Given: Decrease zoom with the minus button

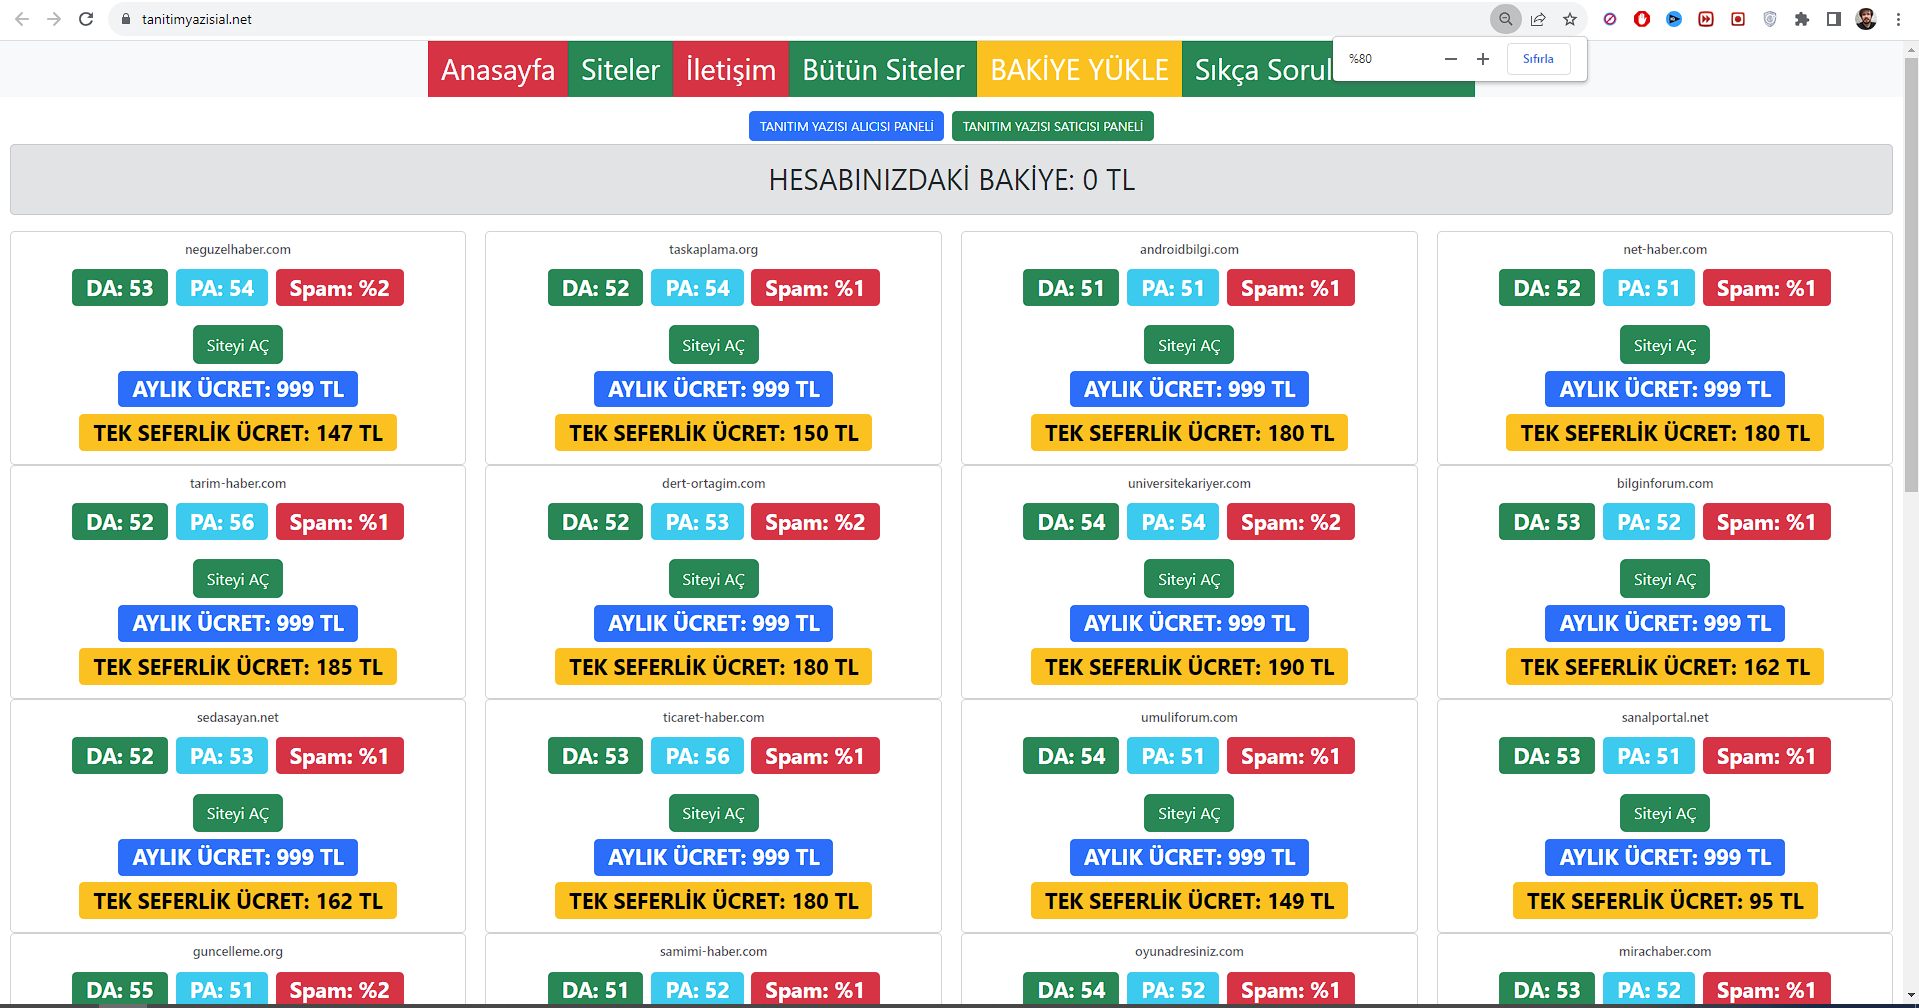Looking at the screenshot, I should tap(1451, 59).
